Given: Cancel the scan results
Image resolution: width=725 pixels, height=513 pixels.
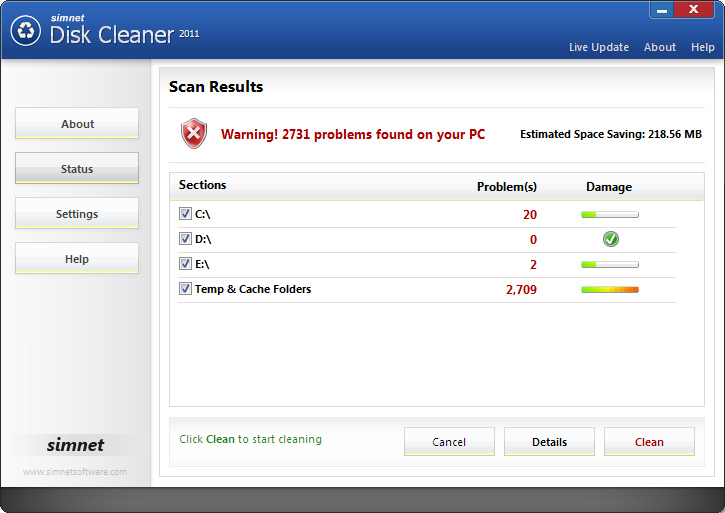Looking at the screenshot, I should [x=449, y=442].
